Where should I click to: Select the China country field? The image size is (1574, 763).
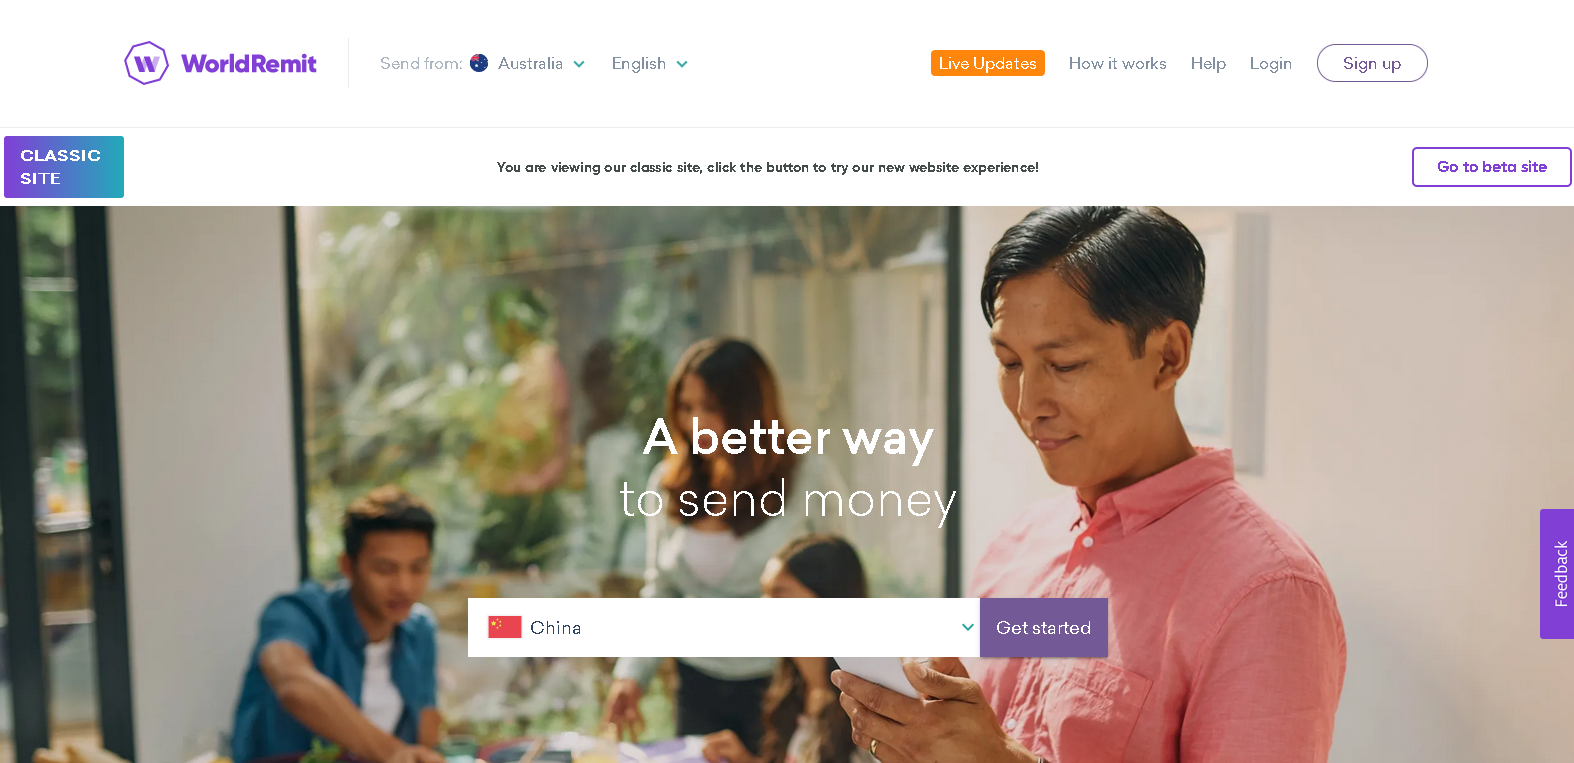[724, 627]
